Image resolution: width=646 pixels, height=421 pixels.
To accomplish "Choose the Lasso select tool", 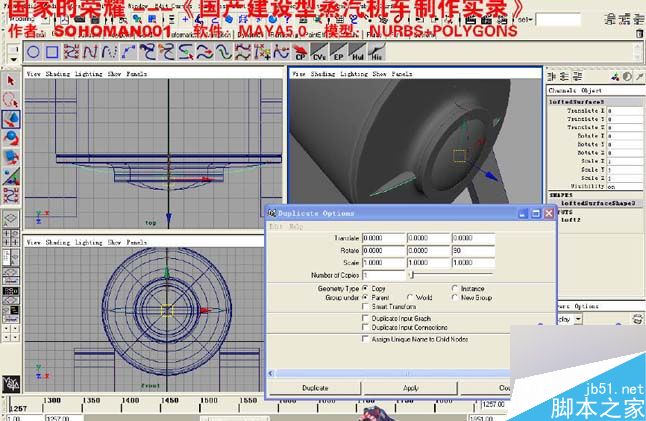I will 11,100.
